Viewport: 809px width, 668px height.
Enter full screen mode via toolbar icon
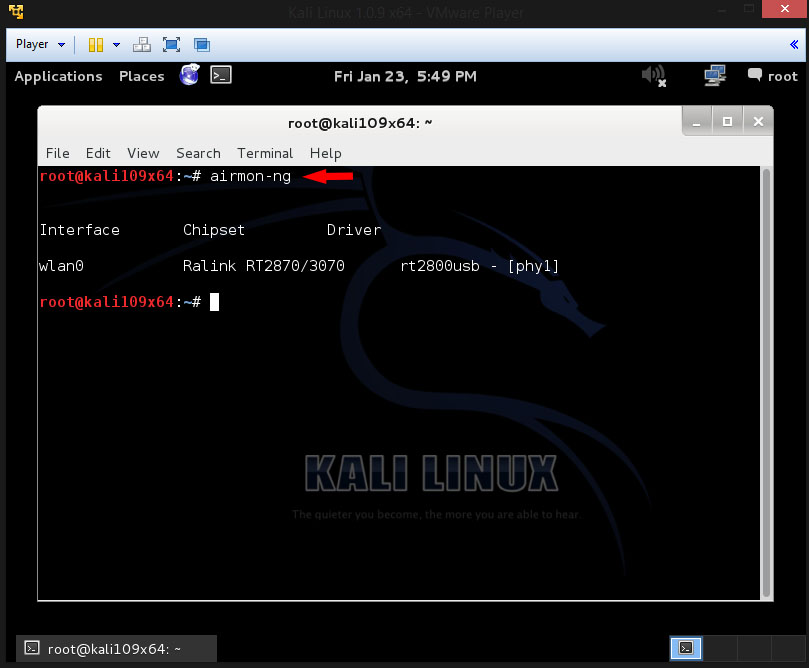171,45
